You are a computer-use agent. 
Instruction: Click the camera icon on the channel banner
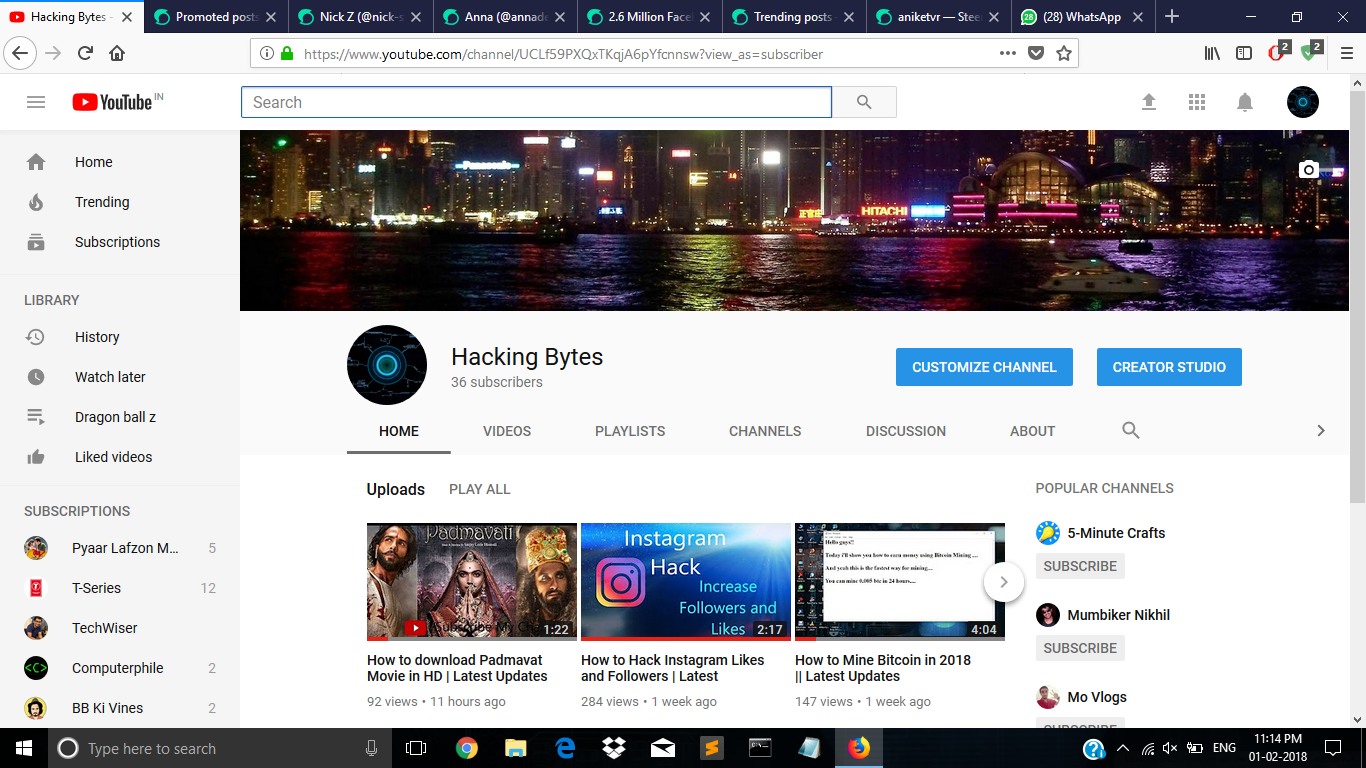pyautogui.click(x=1309, y=170)
